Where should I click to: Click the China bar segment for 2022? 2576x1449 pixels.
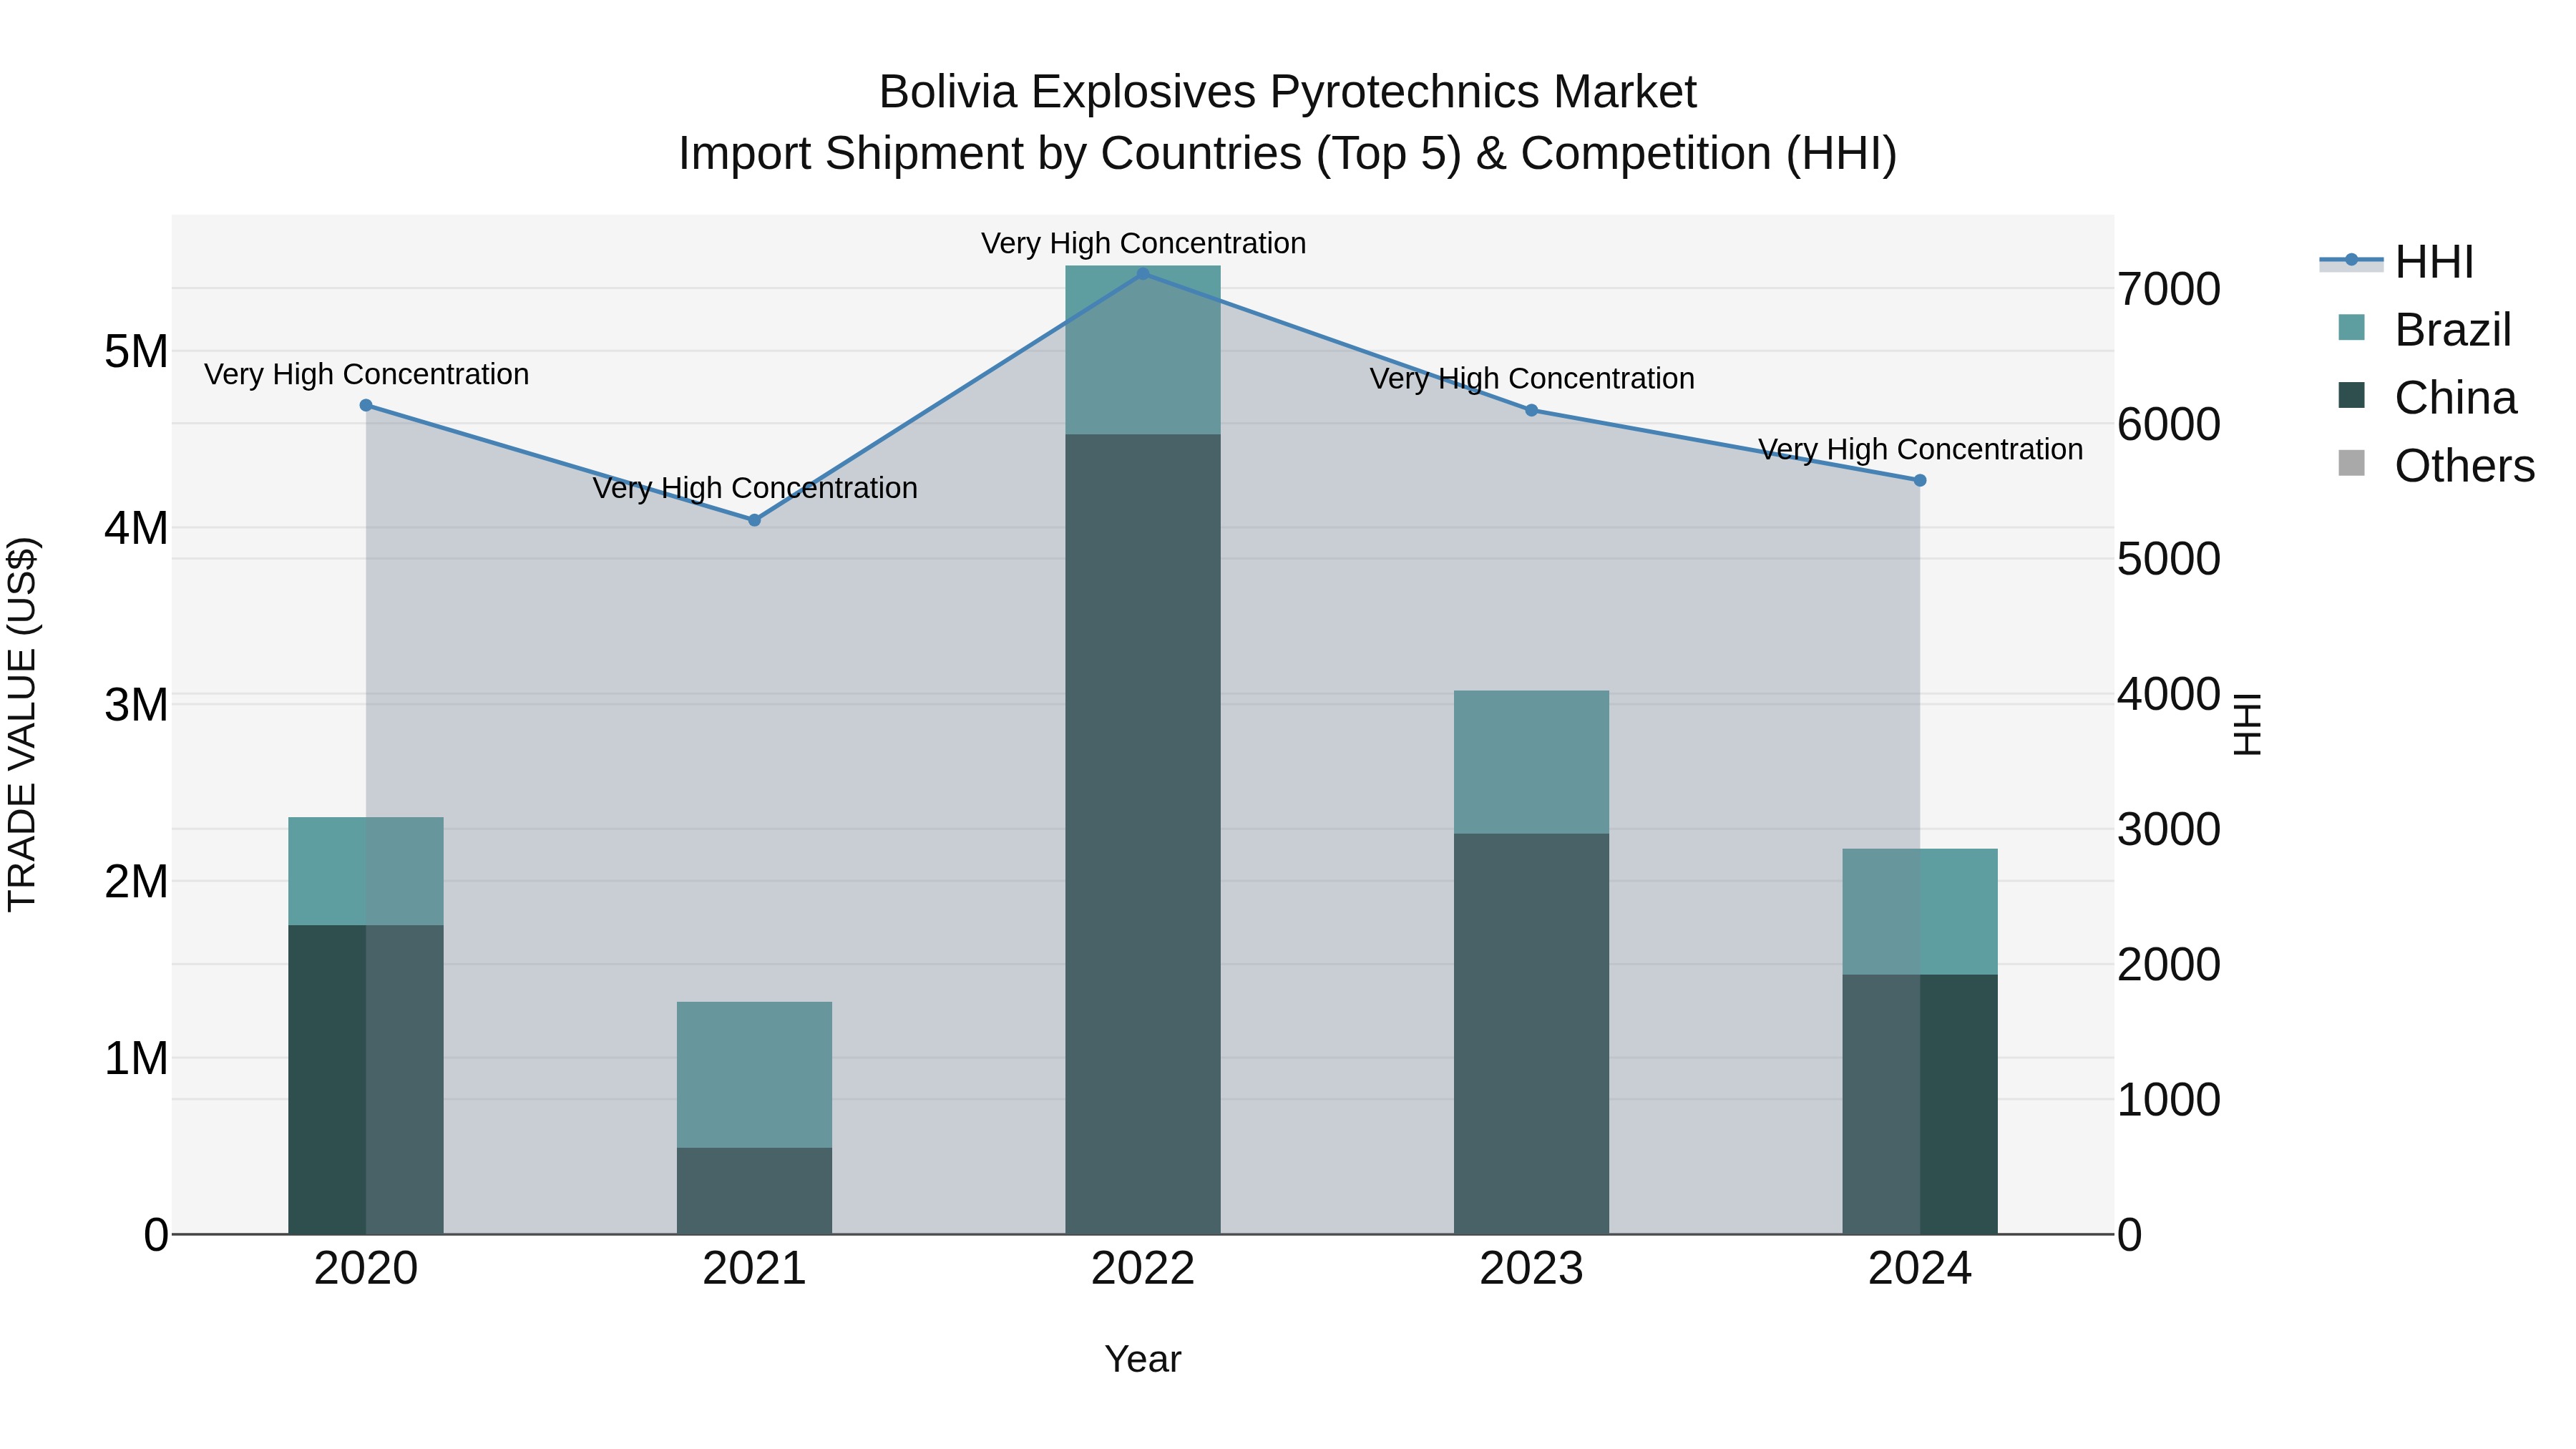(x=1143, y=834)
